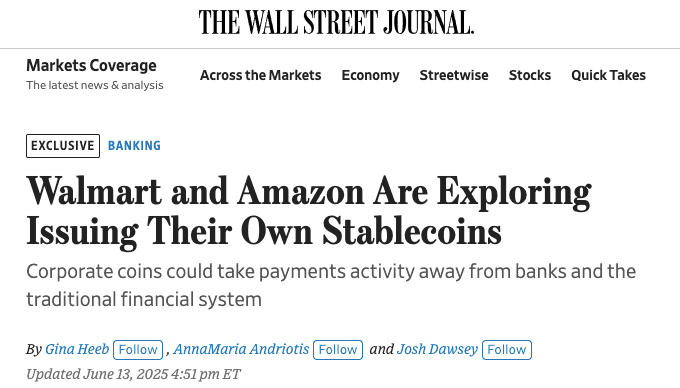Screen dimensions: 680x388
Task: Click 'The latest news & analysis' tagline
Action: [95, 85]
